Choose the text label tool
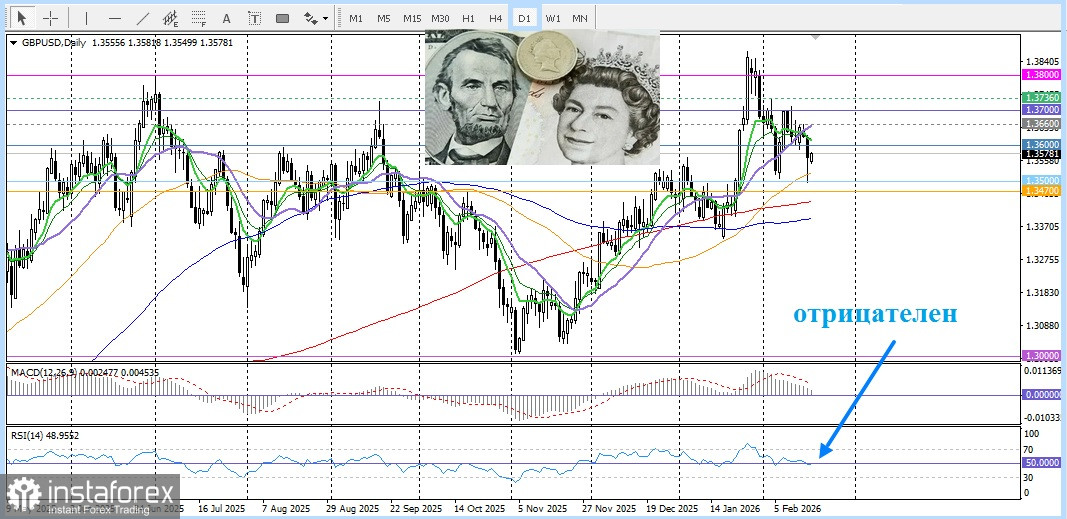1067x519 pixels. (255, 18)
